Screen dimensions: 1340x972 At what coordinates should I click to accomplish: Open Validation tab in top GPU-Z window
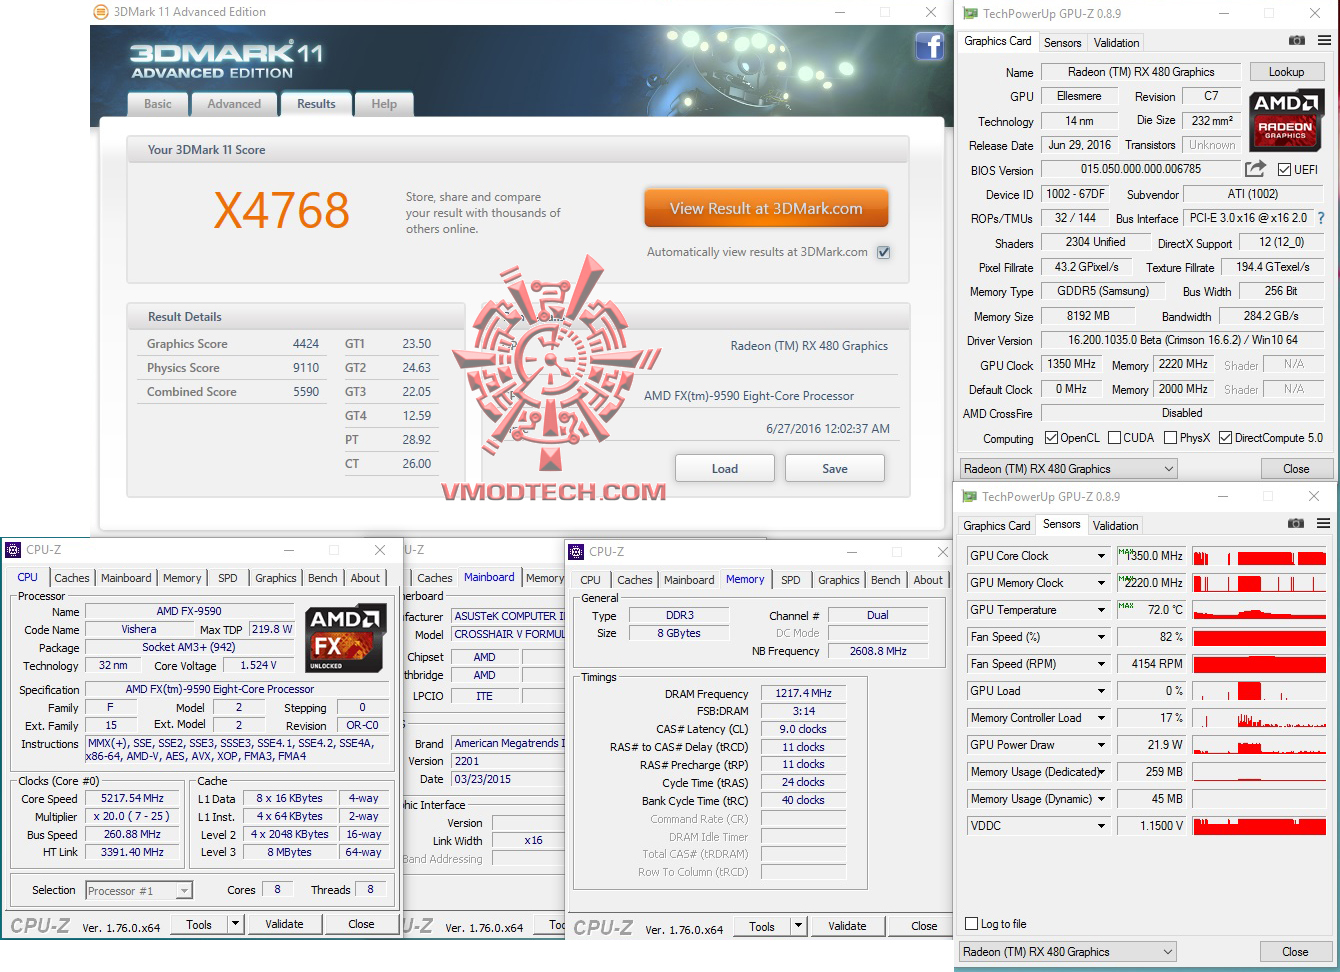[x=1116, y=43]
